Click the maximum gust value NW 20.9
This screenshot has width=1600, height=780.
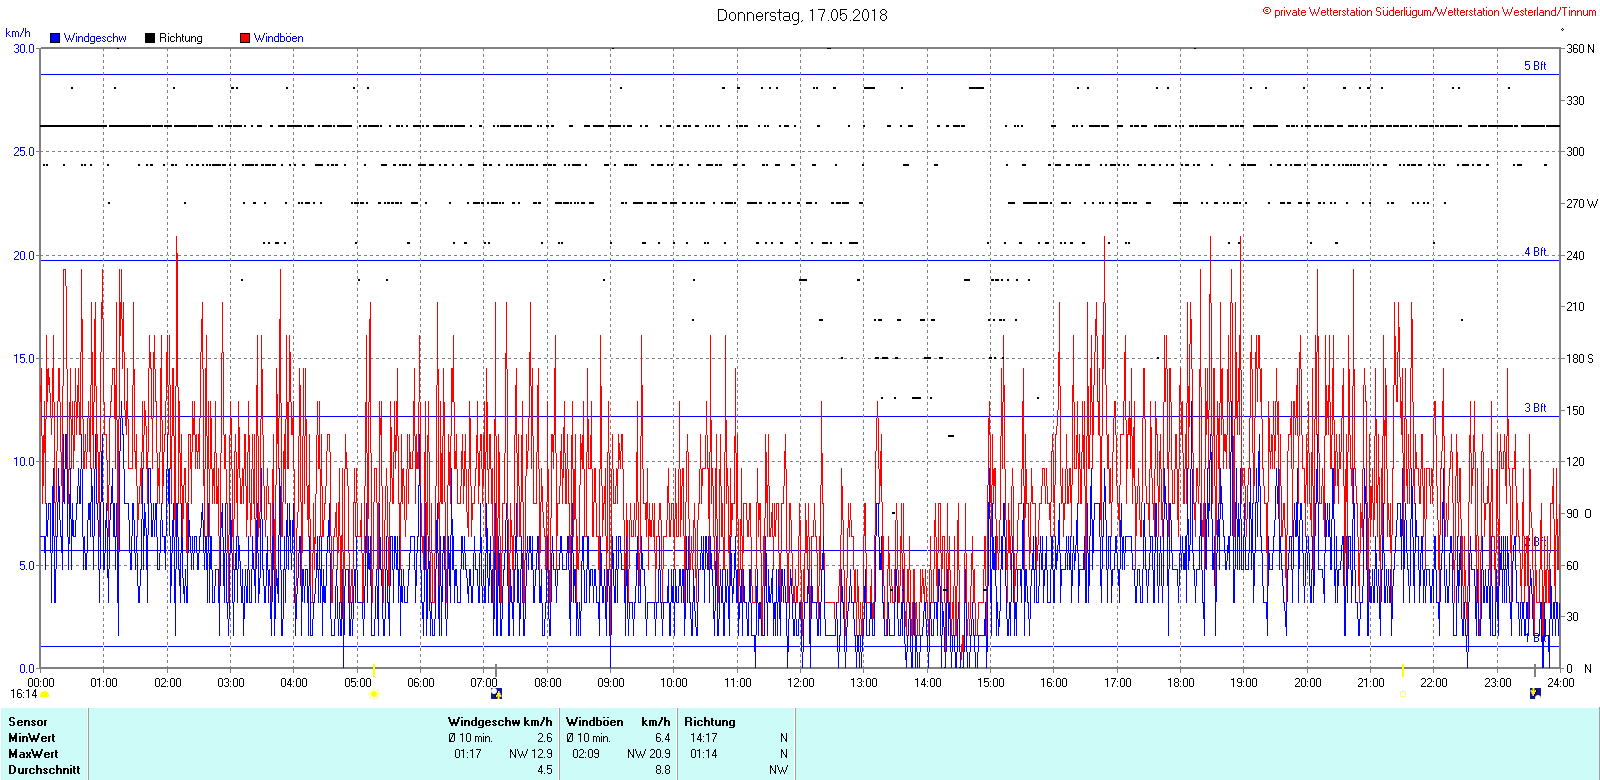(649, 754)
